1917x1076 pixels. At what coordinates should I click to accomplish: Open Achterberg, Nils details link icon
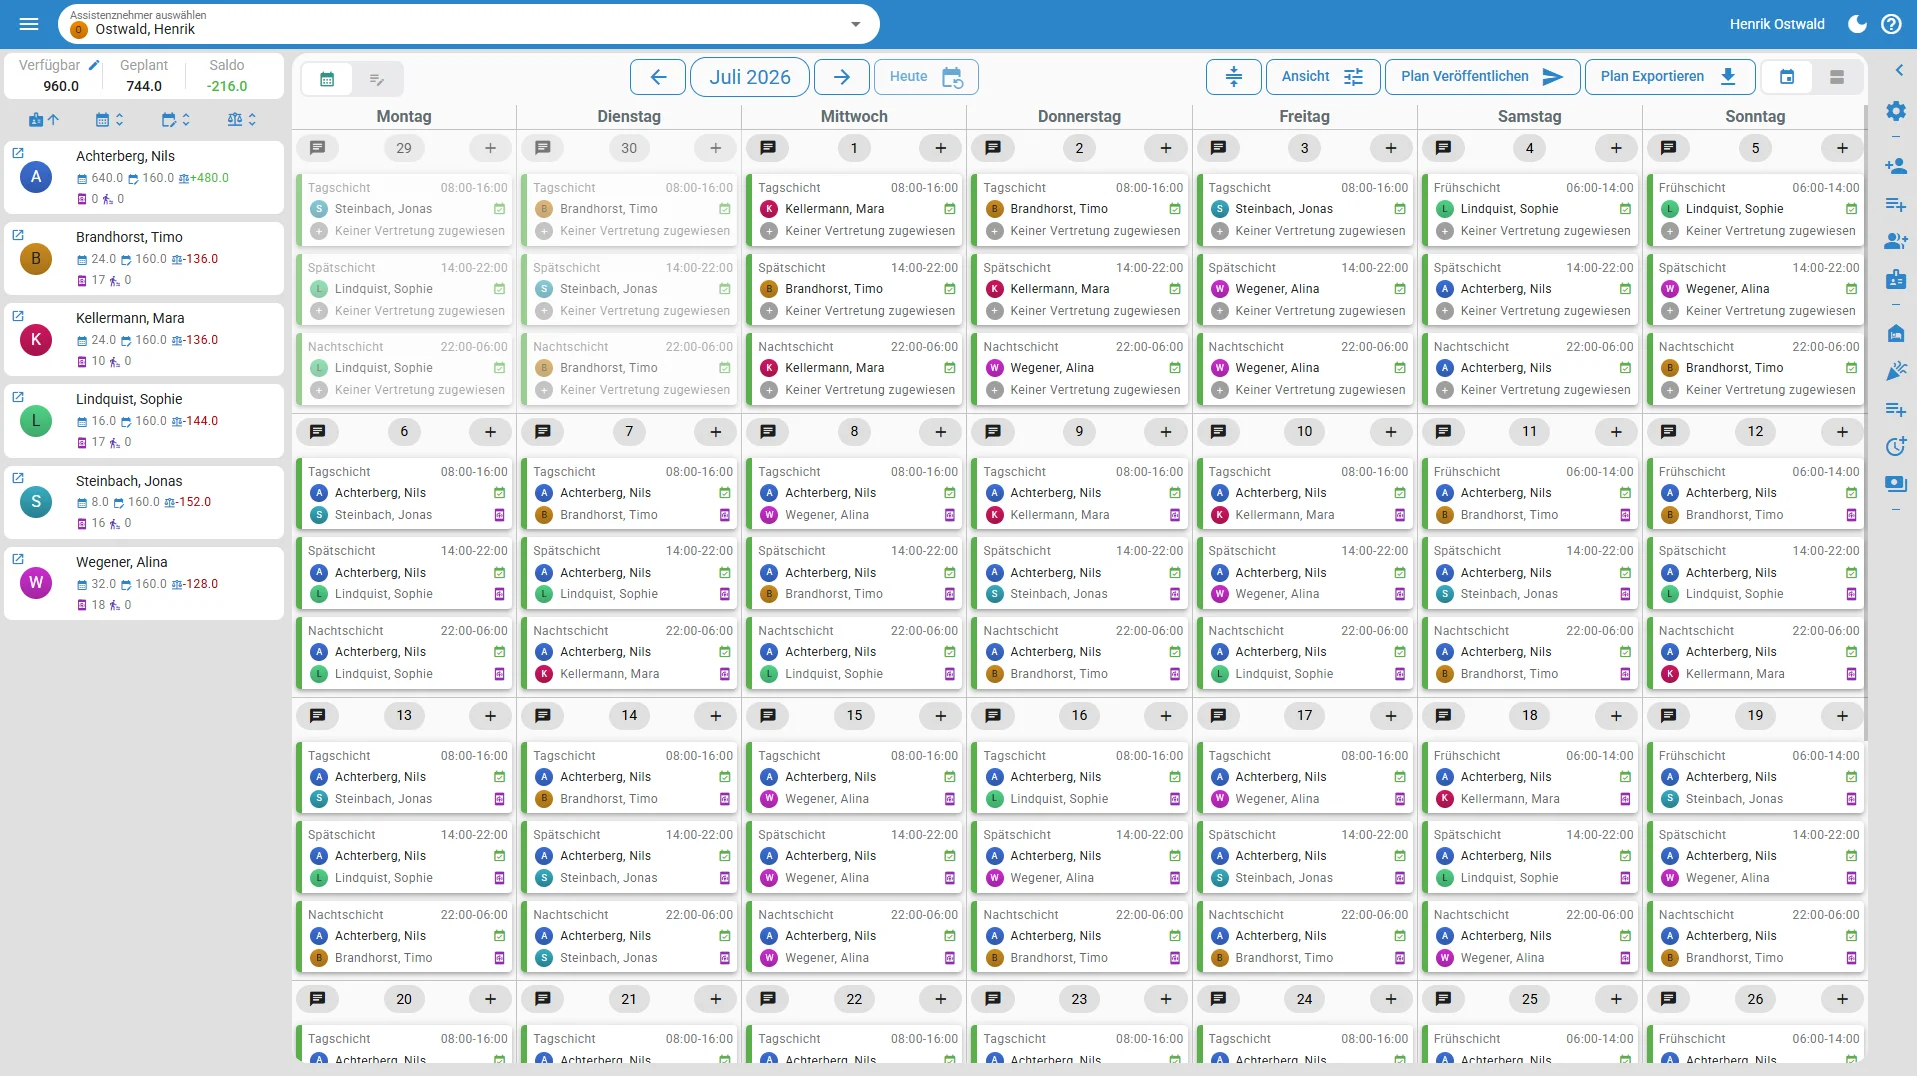tap(18, 153)
